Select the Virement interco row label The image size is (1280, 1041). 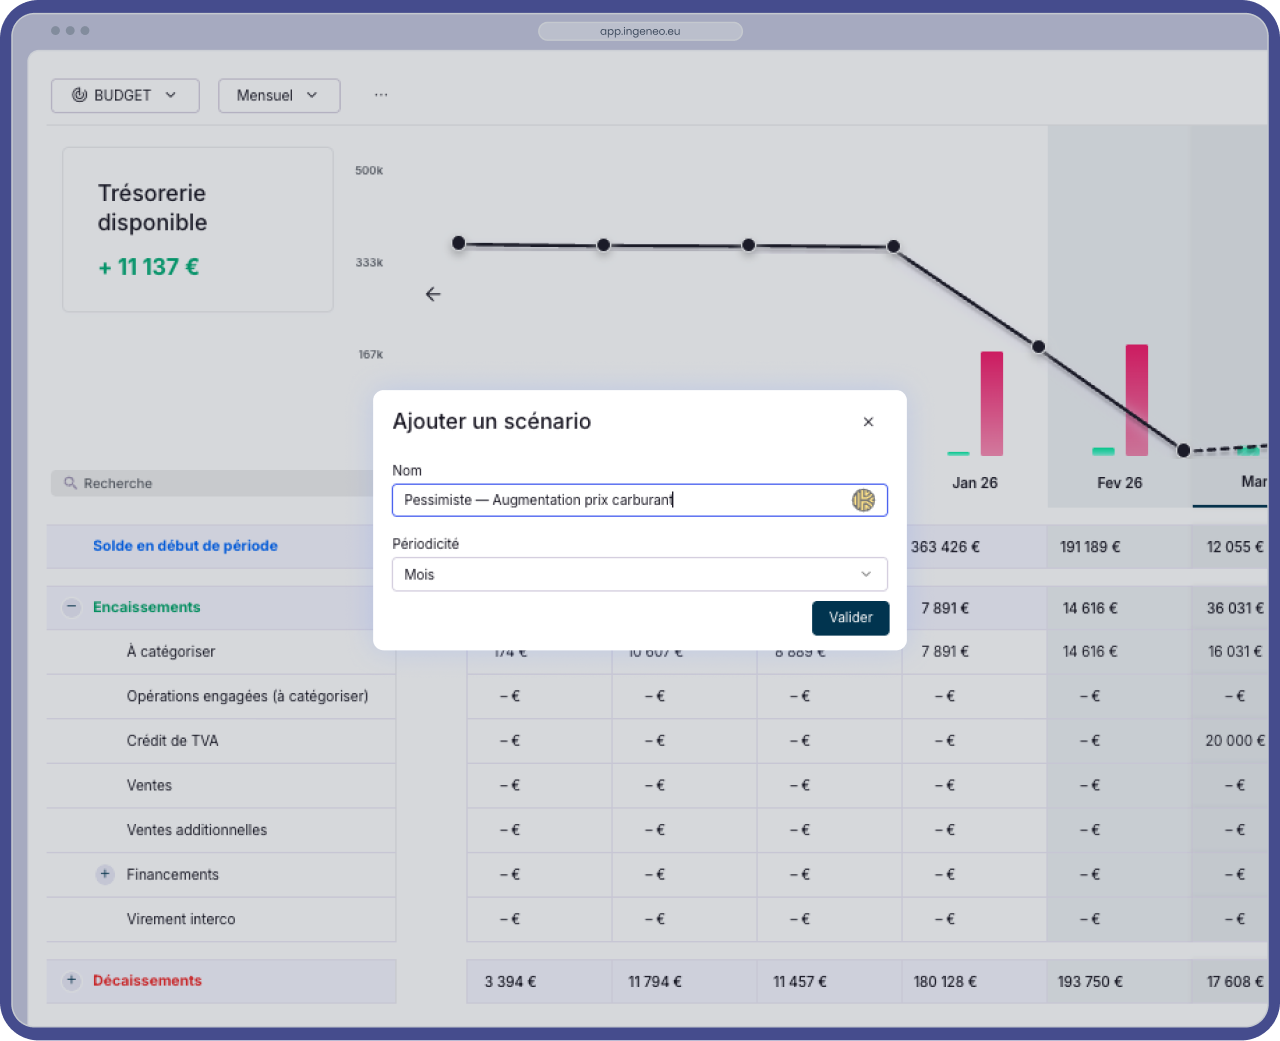(181, 919)
